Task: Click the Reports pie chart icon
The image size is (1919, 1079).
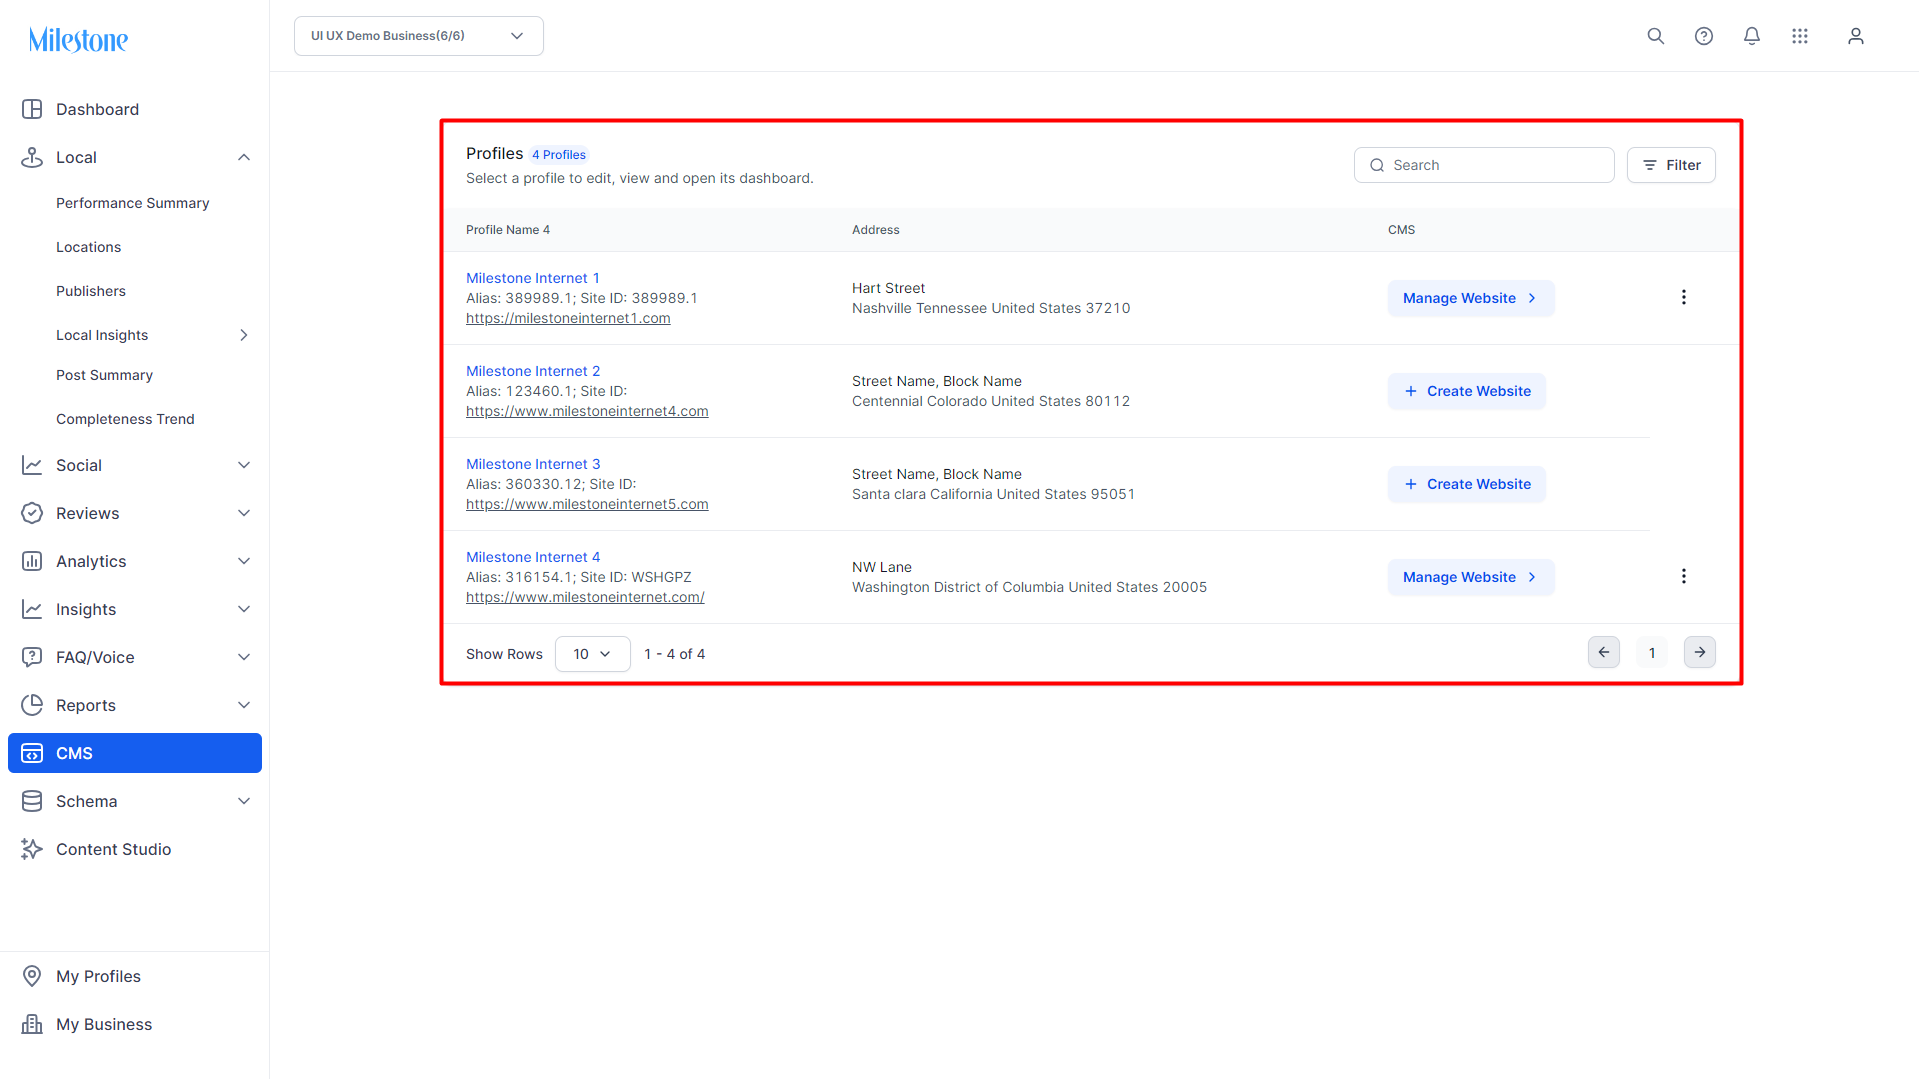Action: click(x=32, y=705)
